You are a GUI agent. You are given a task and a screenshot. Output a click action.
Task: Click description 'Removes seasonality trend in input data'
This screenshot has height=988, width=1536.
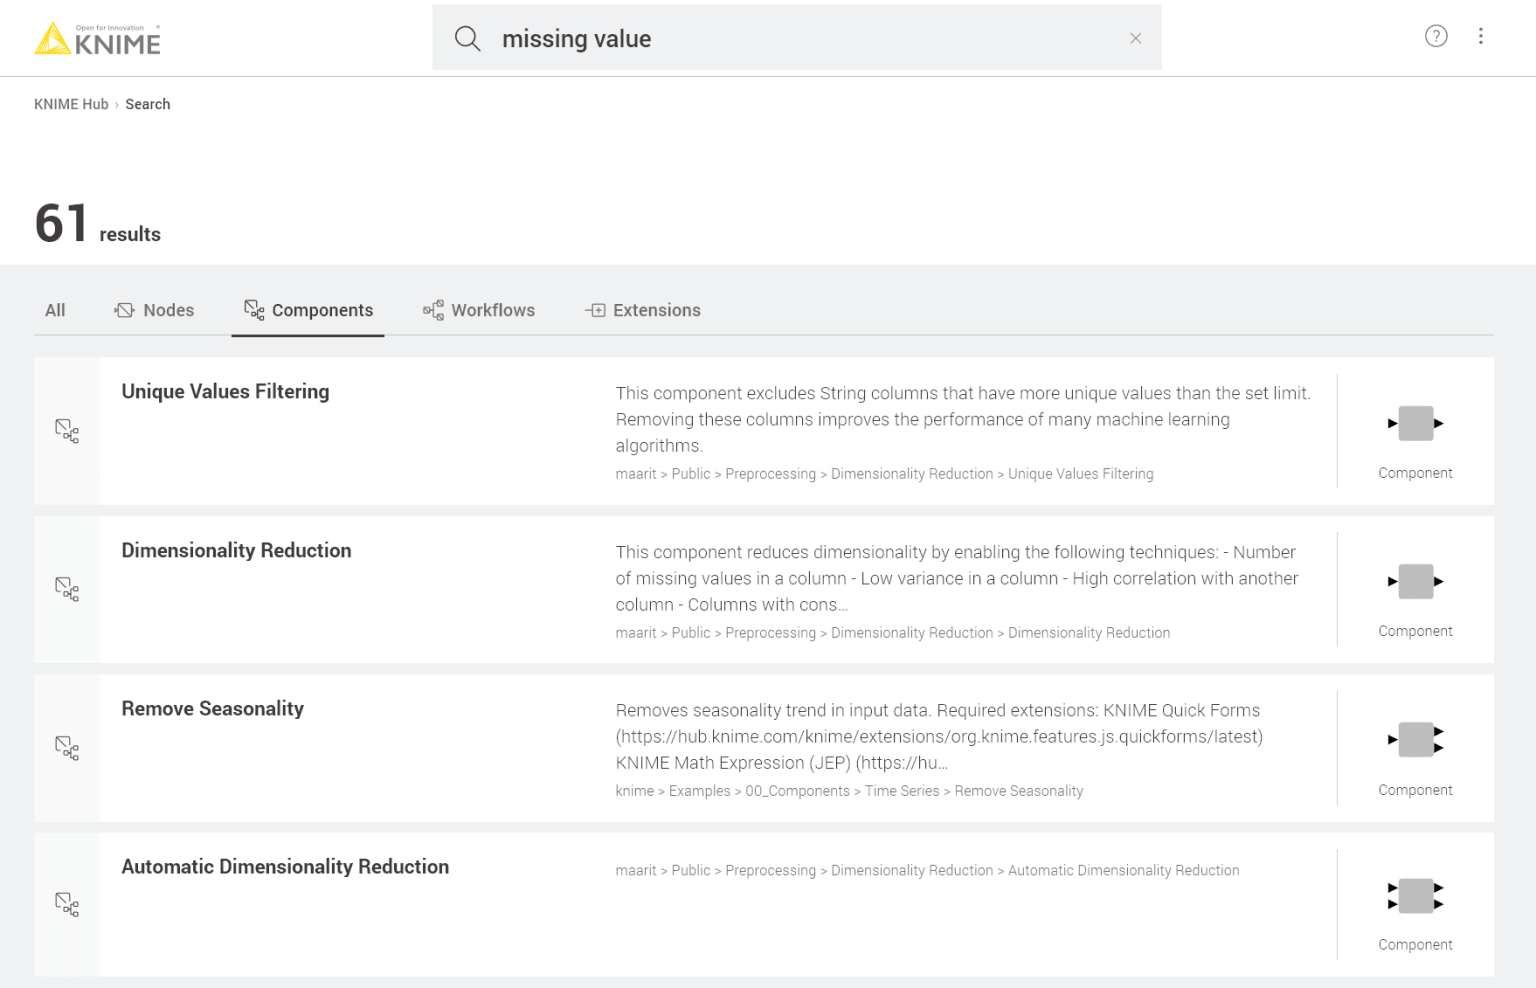click(x=939, y=736)
